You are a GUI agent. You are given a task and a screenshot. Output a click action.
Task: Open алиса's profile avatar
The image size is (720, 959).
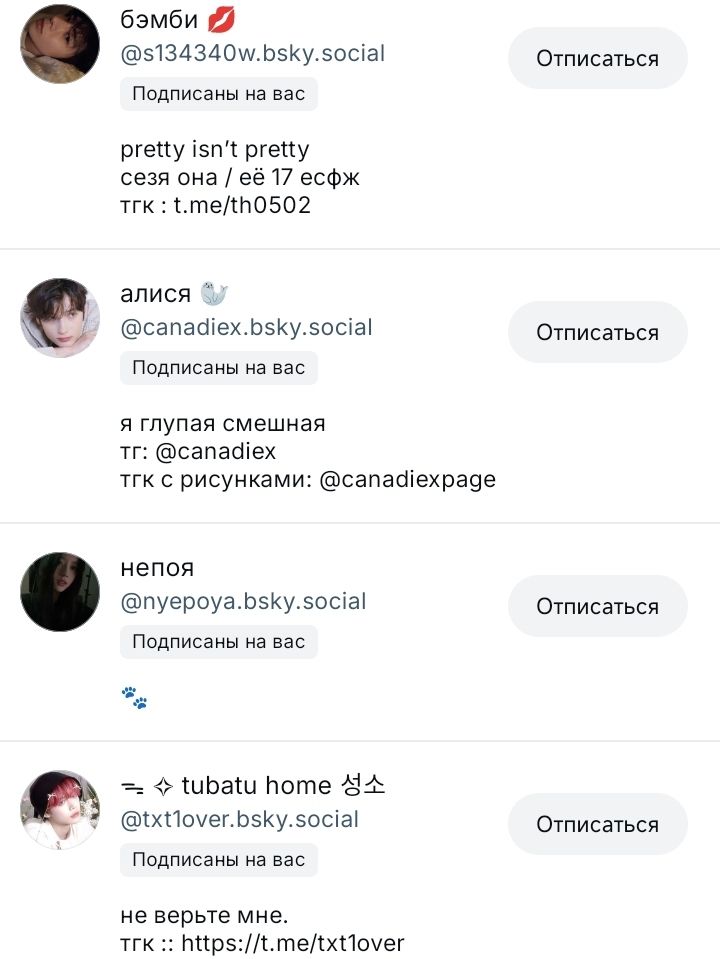(60, 318)
